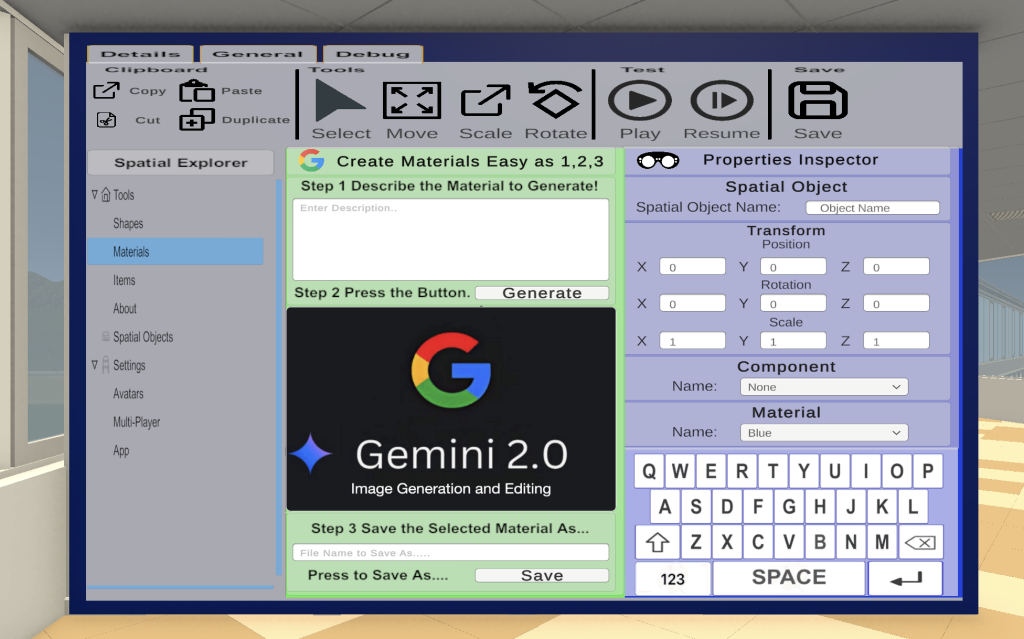Image resolution: width=1024 pixels, height=639 pixels.
Task: Switch to the Details tab
Action: [x=140, y=54]
